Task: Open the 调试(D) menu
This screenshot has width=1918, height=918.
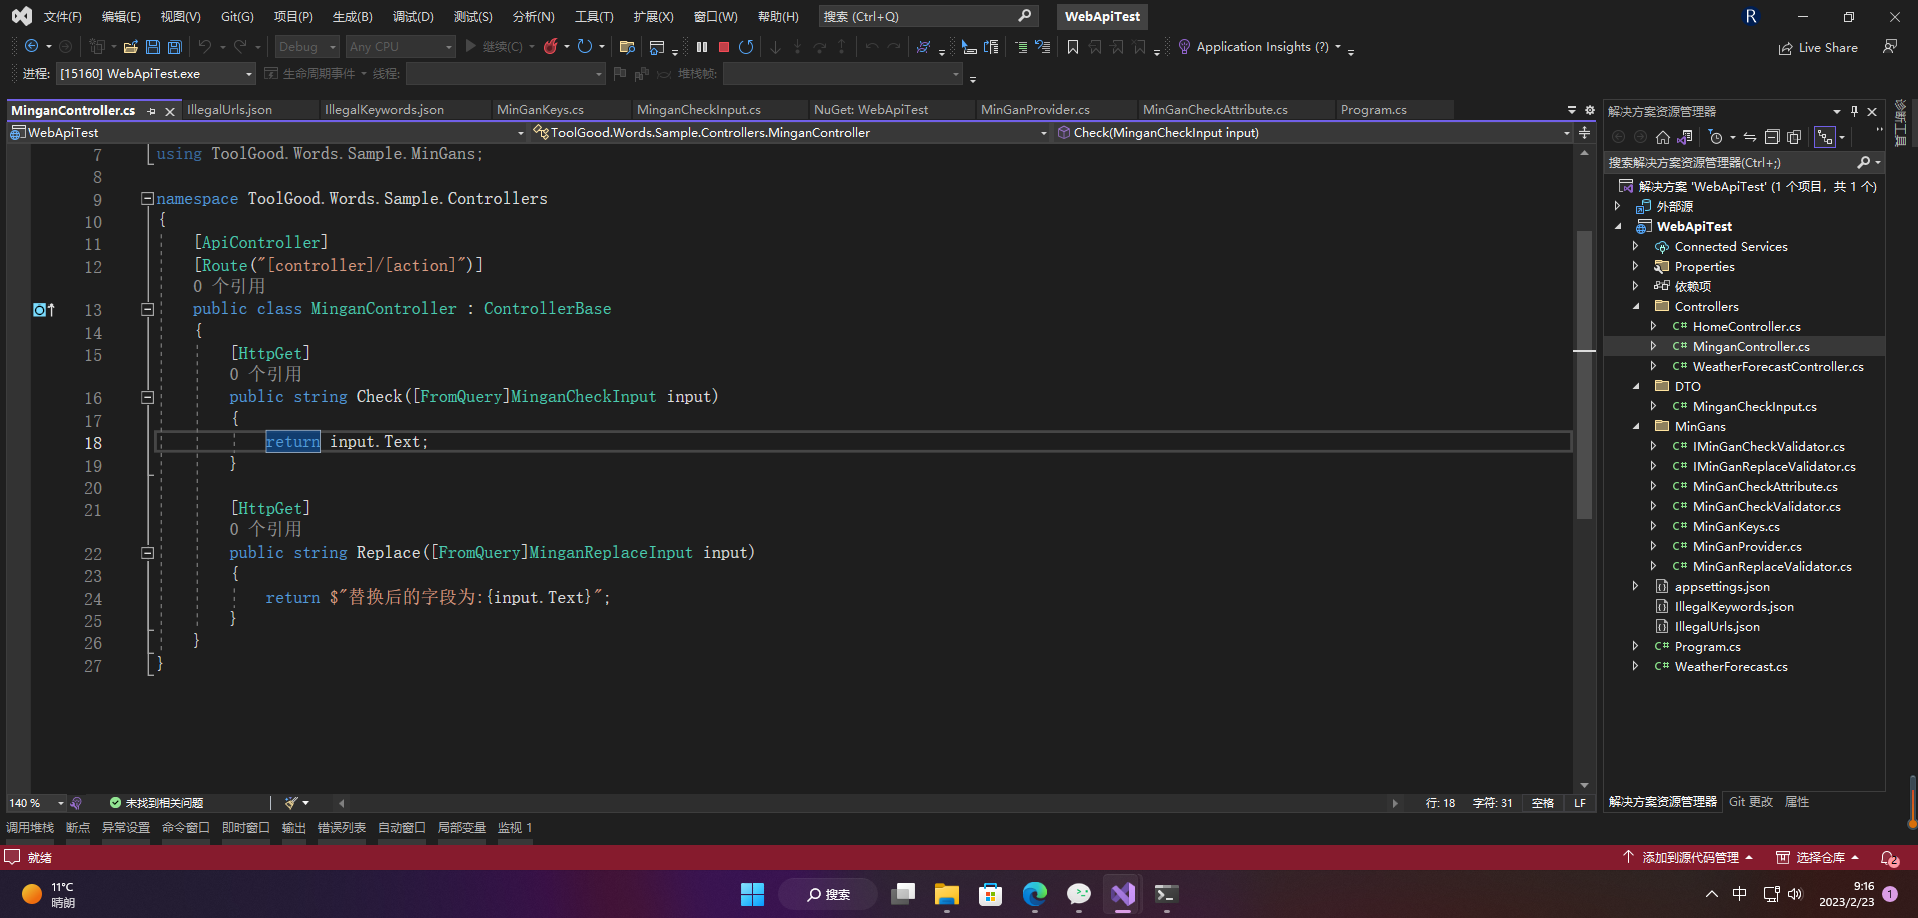Action: 412,16
